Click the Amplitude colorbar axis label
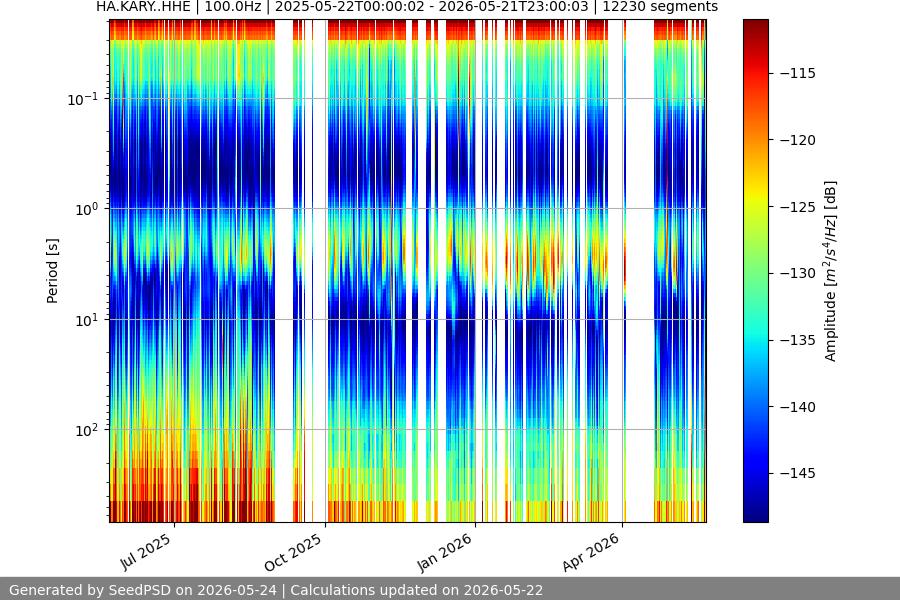The height and width of the screenshot is (600, 900). click(830, 271)
